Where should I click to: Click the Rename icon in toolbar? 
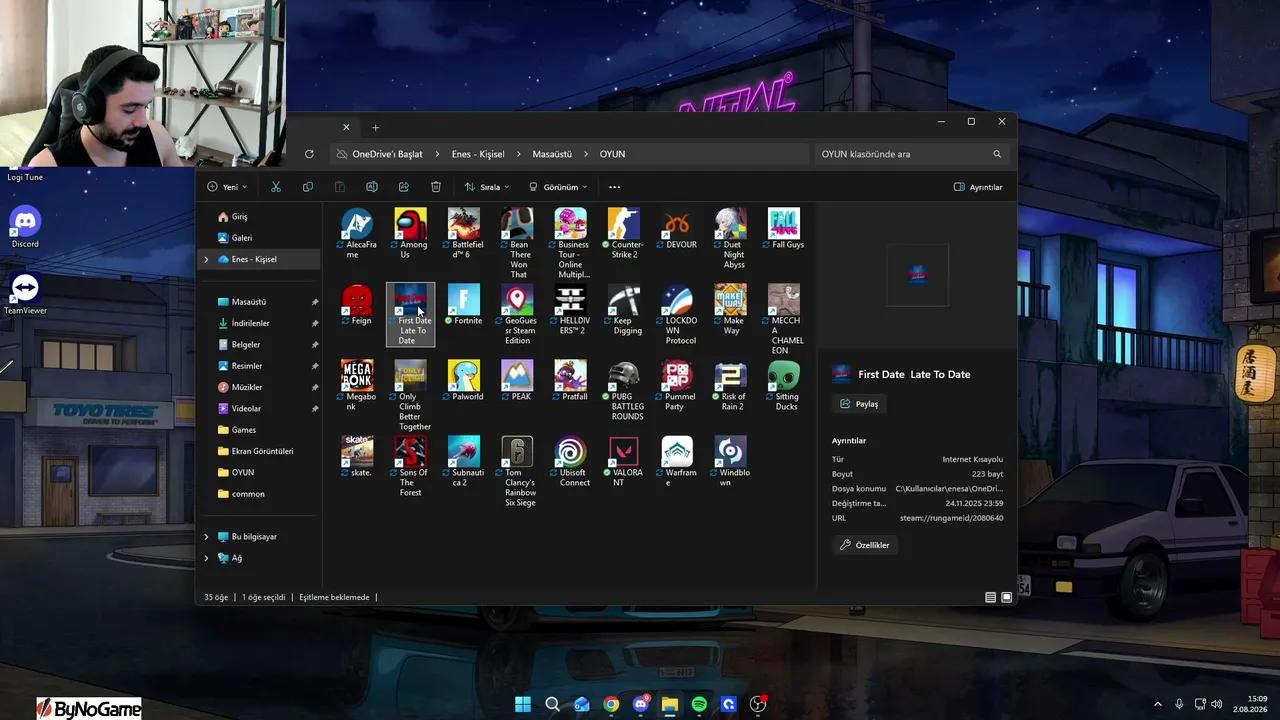372,187
